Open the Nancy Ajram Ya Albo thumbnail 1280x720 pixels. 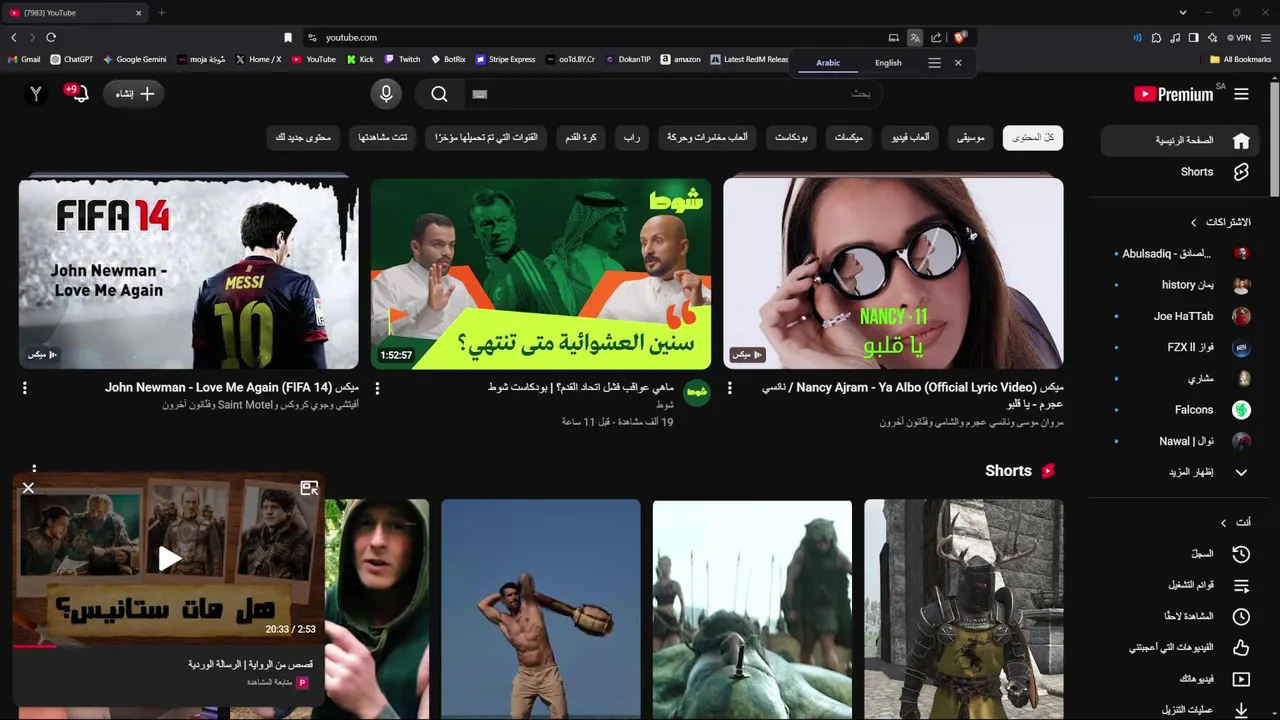(893, 274)
